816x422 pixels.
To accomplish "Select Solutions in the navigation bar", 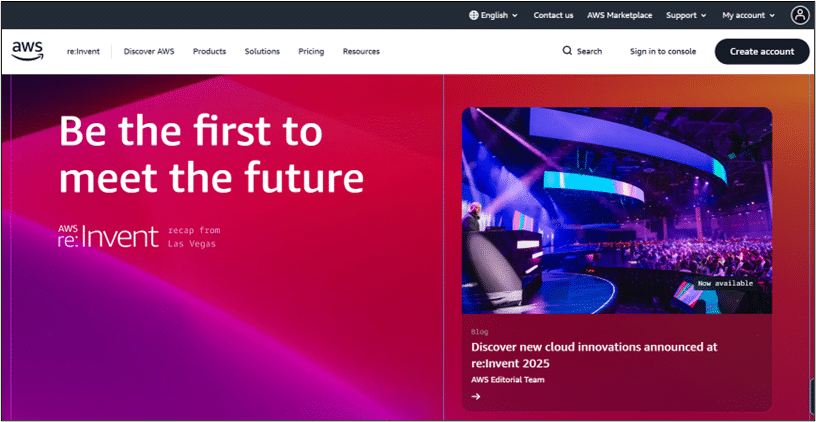I will pyautogui.click(x=262, y=51).
